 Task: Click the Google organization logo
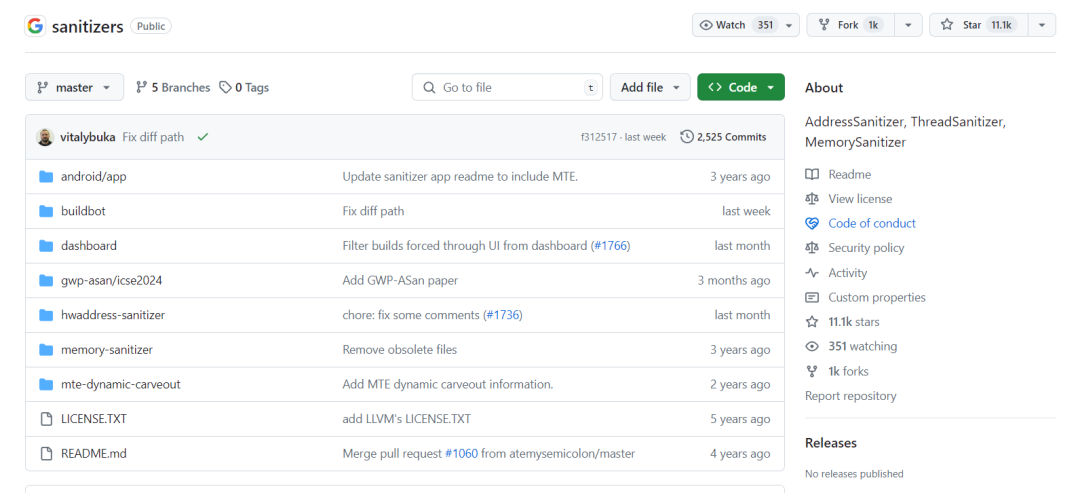click(x=35, y=26)
